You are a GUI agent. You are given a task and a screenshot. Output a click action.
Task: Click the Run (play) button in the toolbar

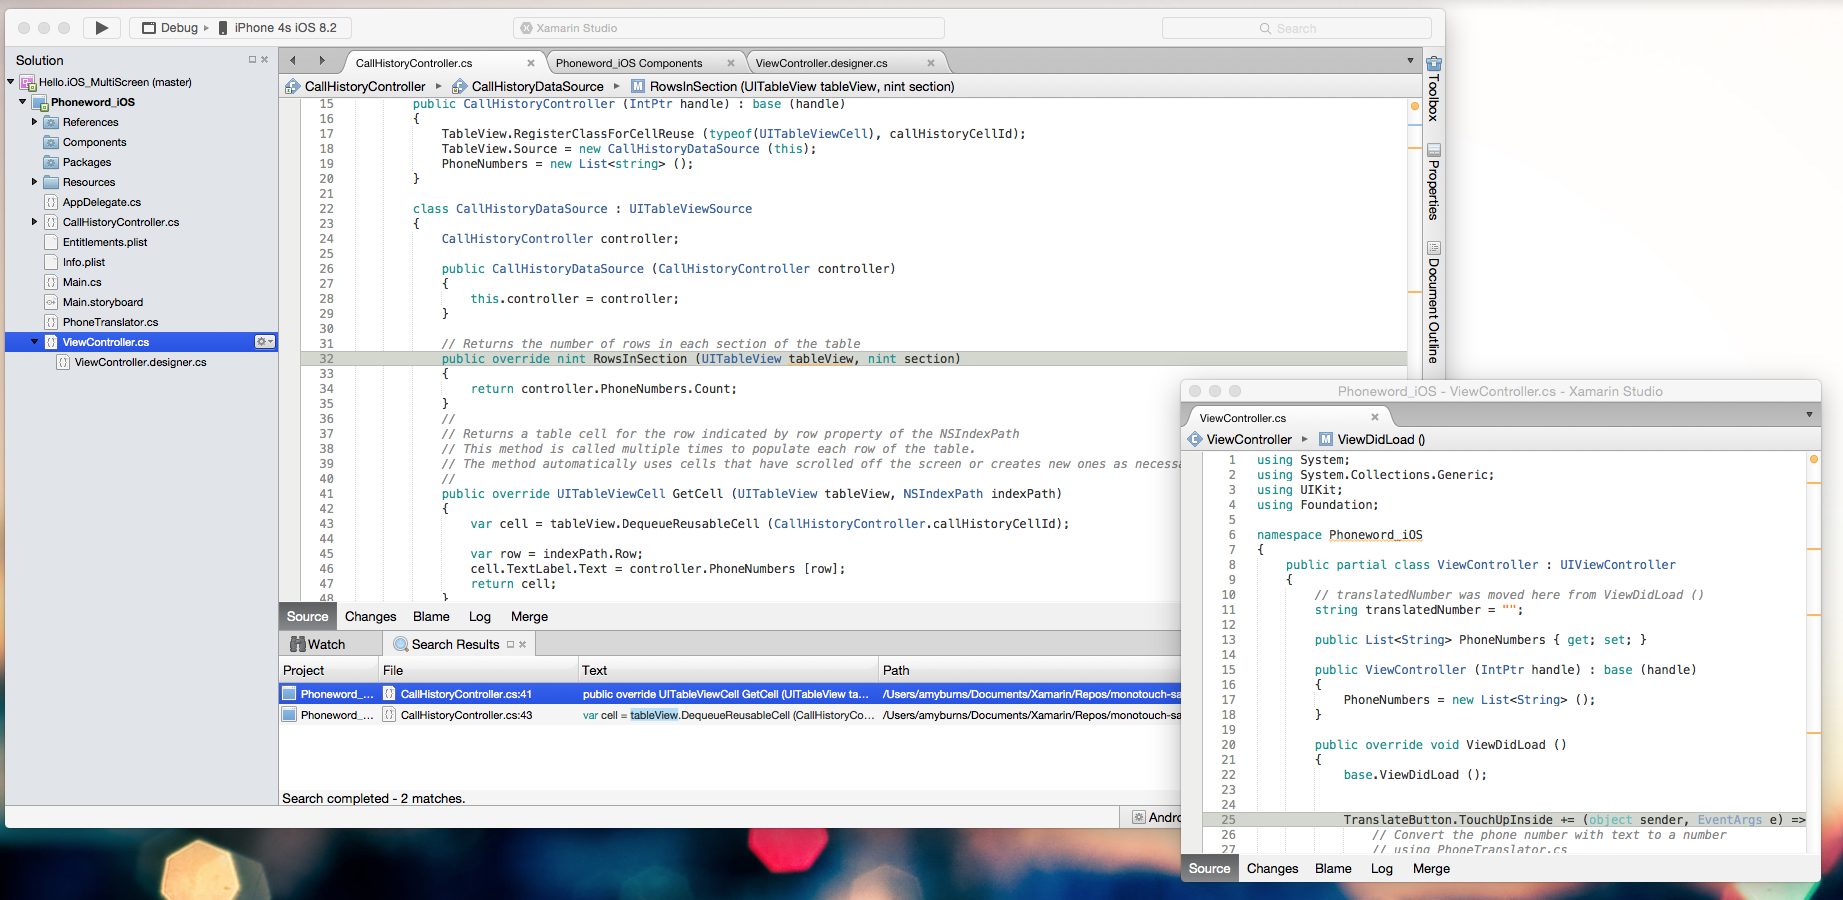(101, 28)
